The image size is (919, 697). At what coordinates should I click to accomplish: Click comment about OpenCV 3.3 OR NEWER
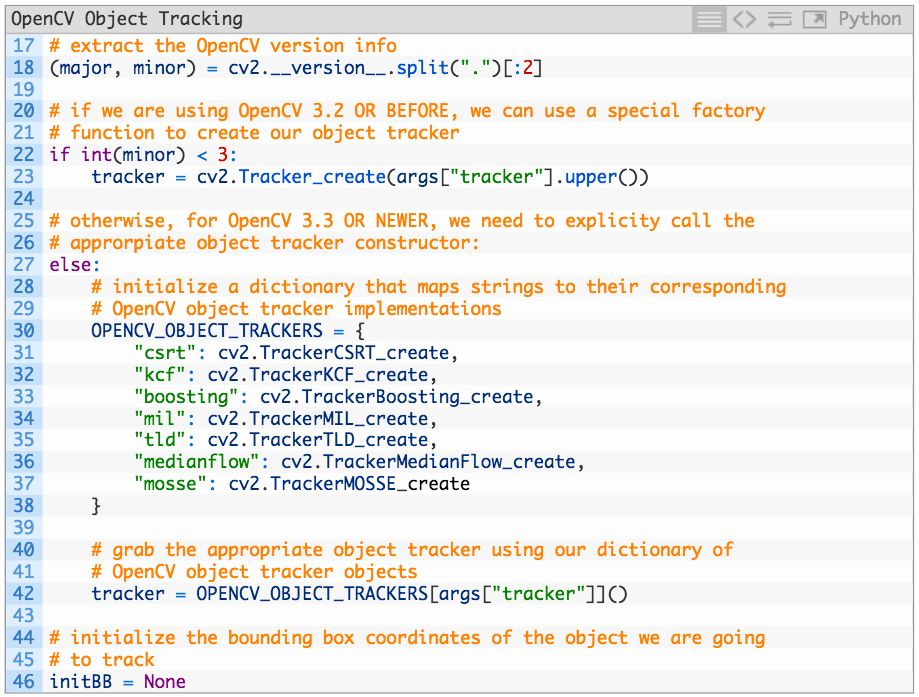tap(402, 221)
